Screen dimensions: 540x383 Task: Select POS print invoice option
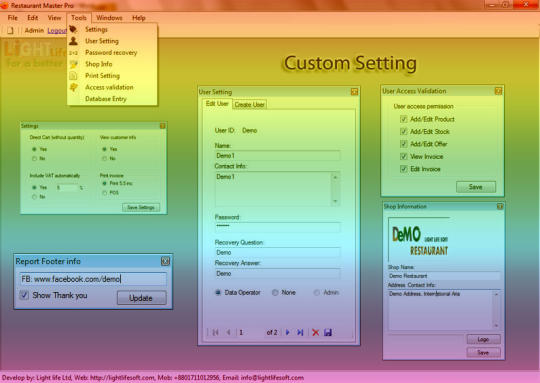pos(104,193)
